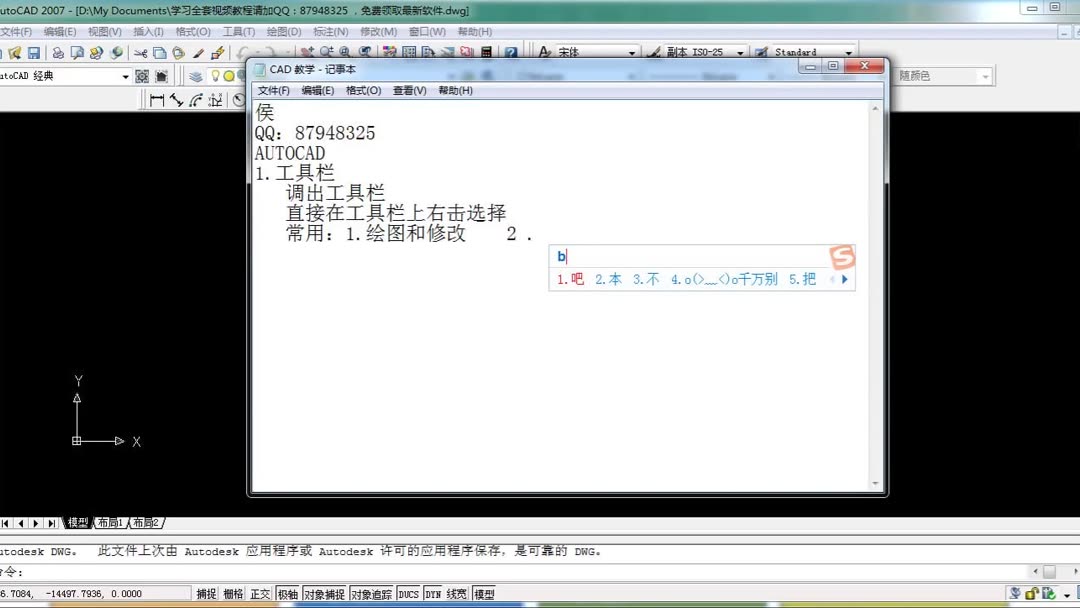Open the AutoCAD 经典 workspace dropdown
This screenshot has width=1080, height=608.
[x=124, y=75]
